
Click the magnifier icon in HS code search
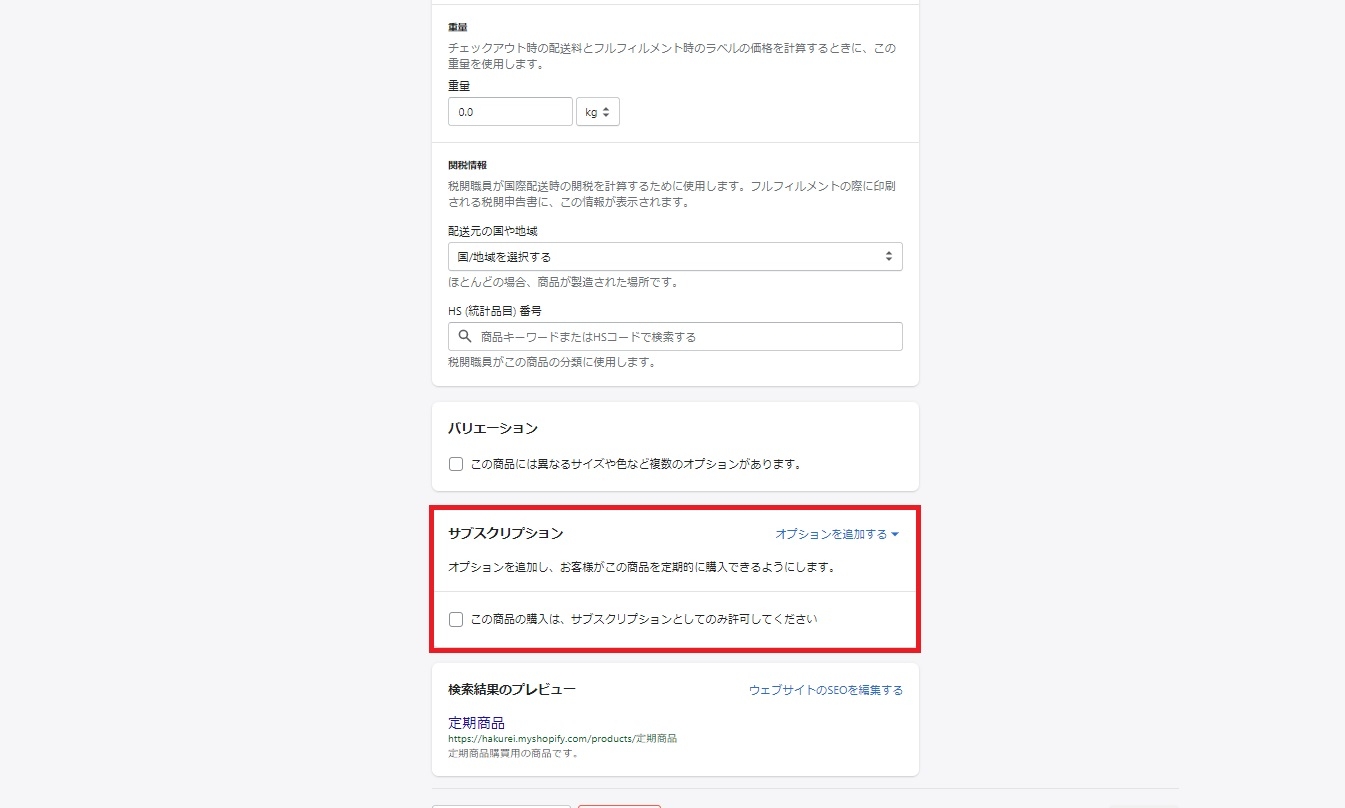point(464,337)
